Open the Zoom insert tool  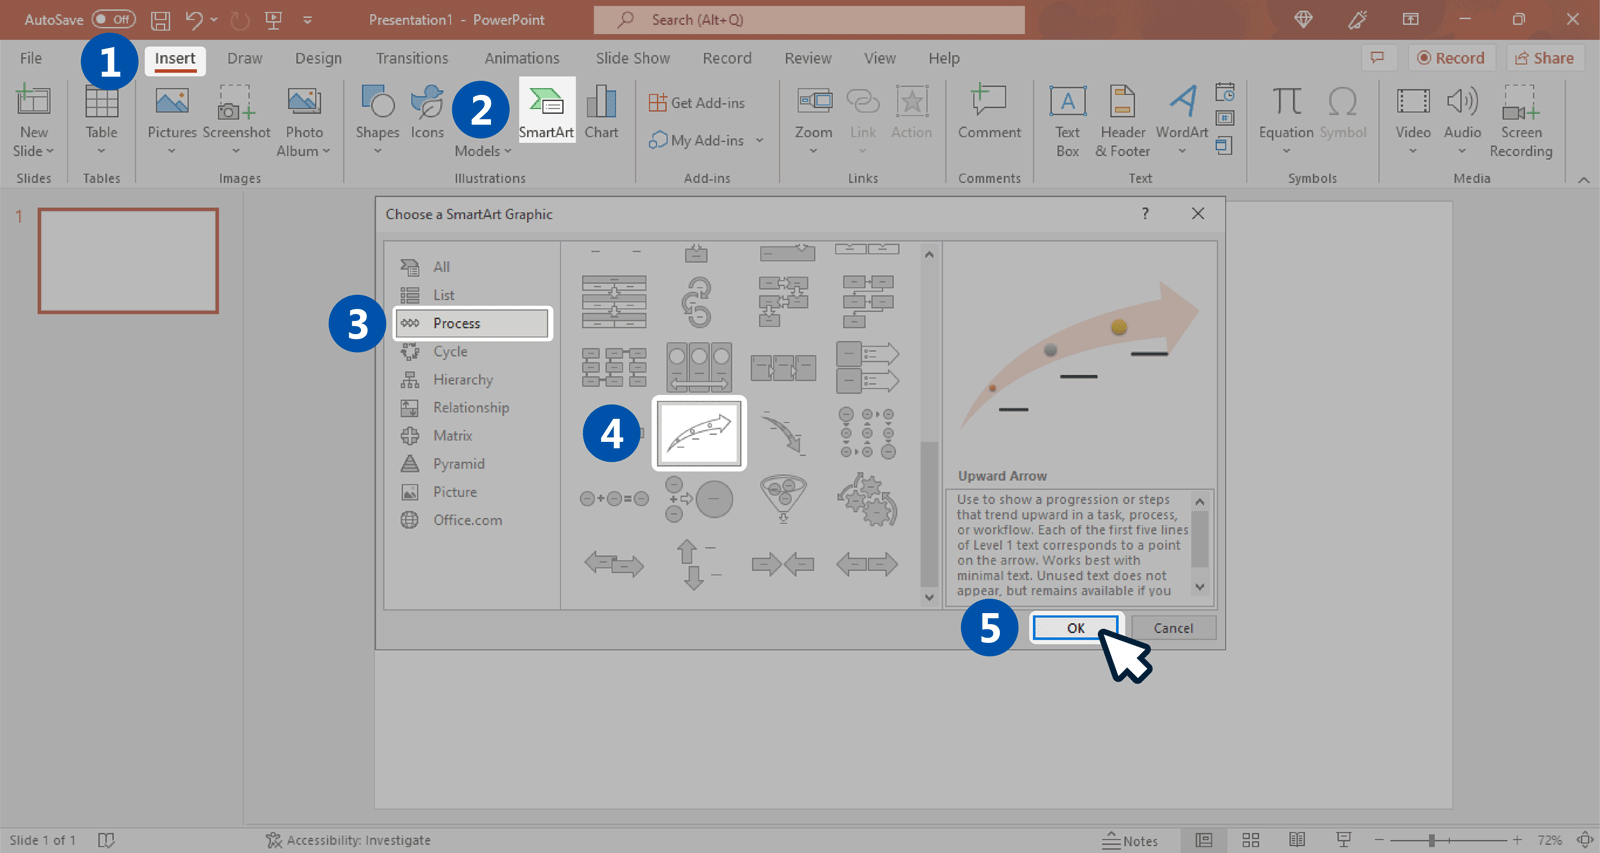click(814, 121)
